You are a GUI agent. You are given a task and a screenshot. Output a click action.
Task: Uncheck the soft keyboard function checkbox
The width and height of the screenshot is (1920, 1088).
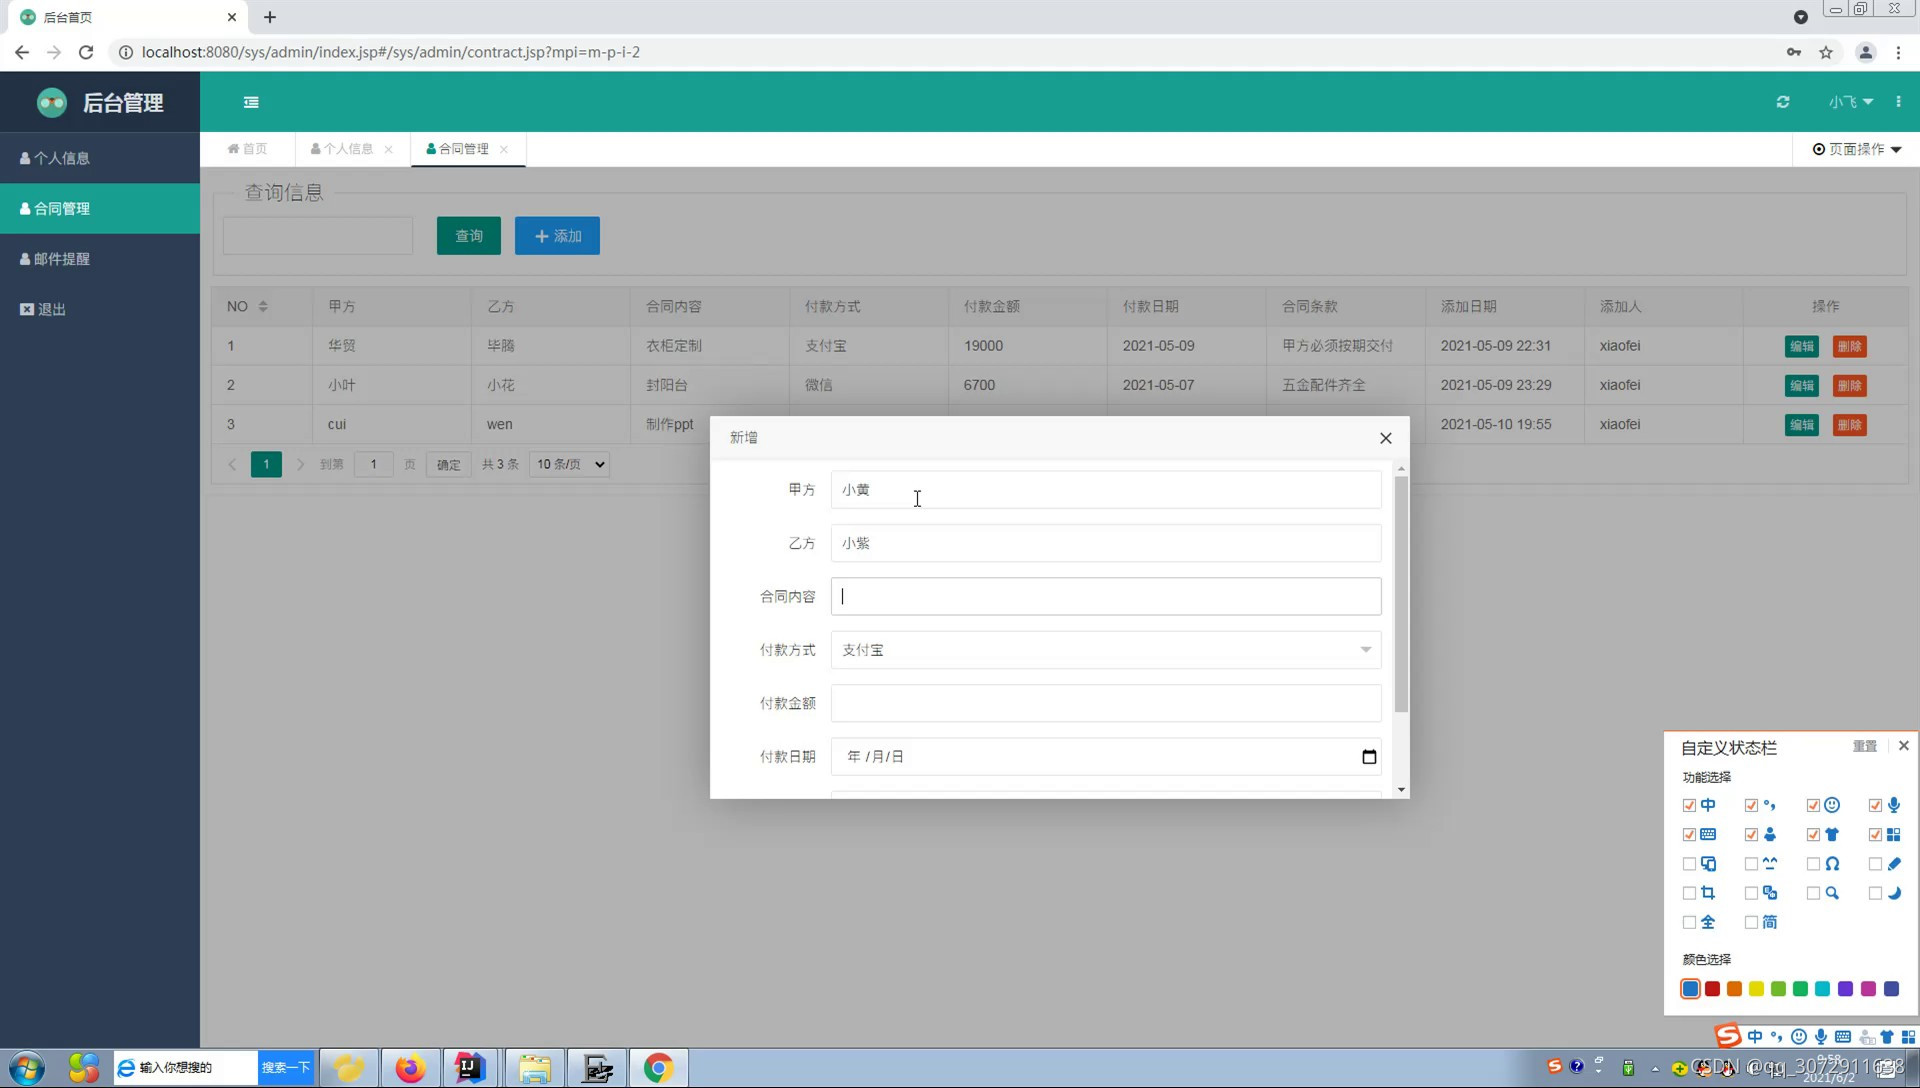[x=1689, y=834]
